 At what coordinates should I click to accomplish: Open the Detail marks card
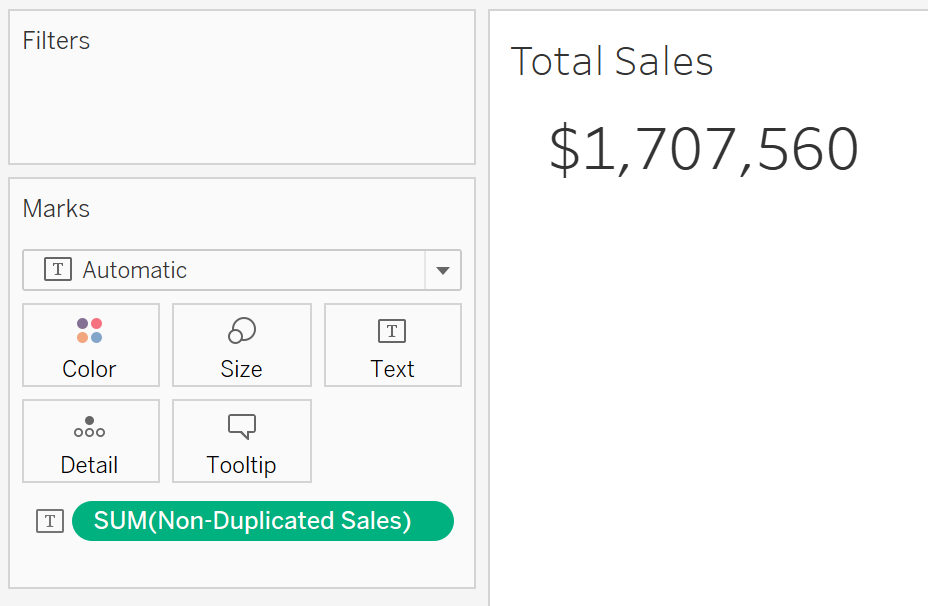pyautogui.click(x=91, y=441)
